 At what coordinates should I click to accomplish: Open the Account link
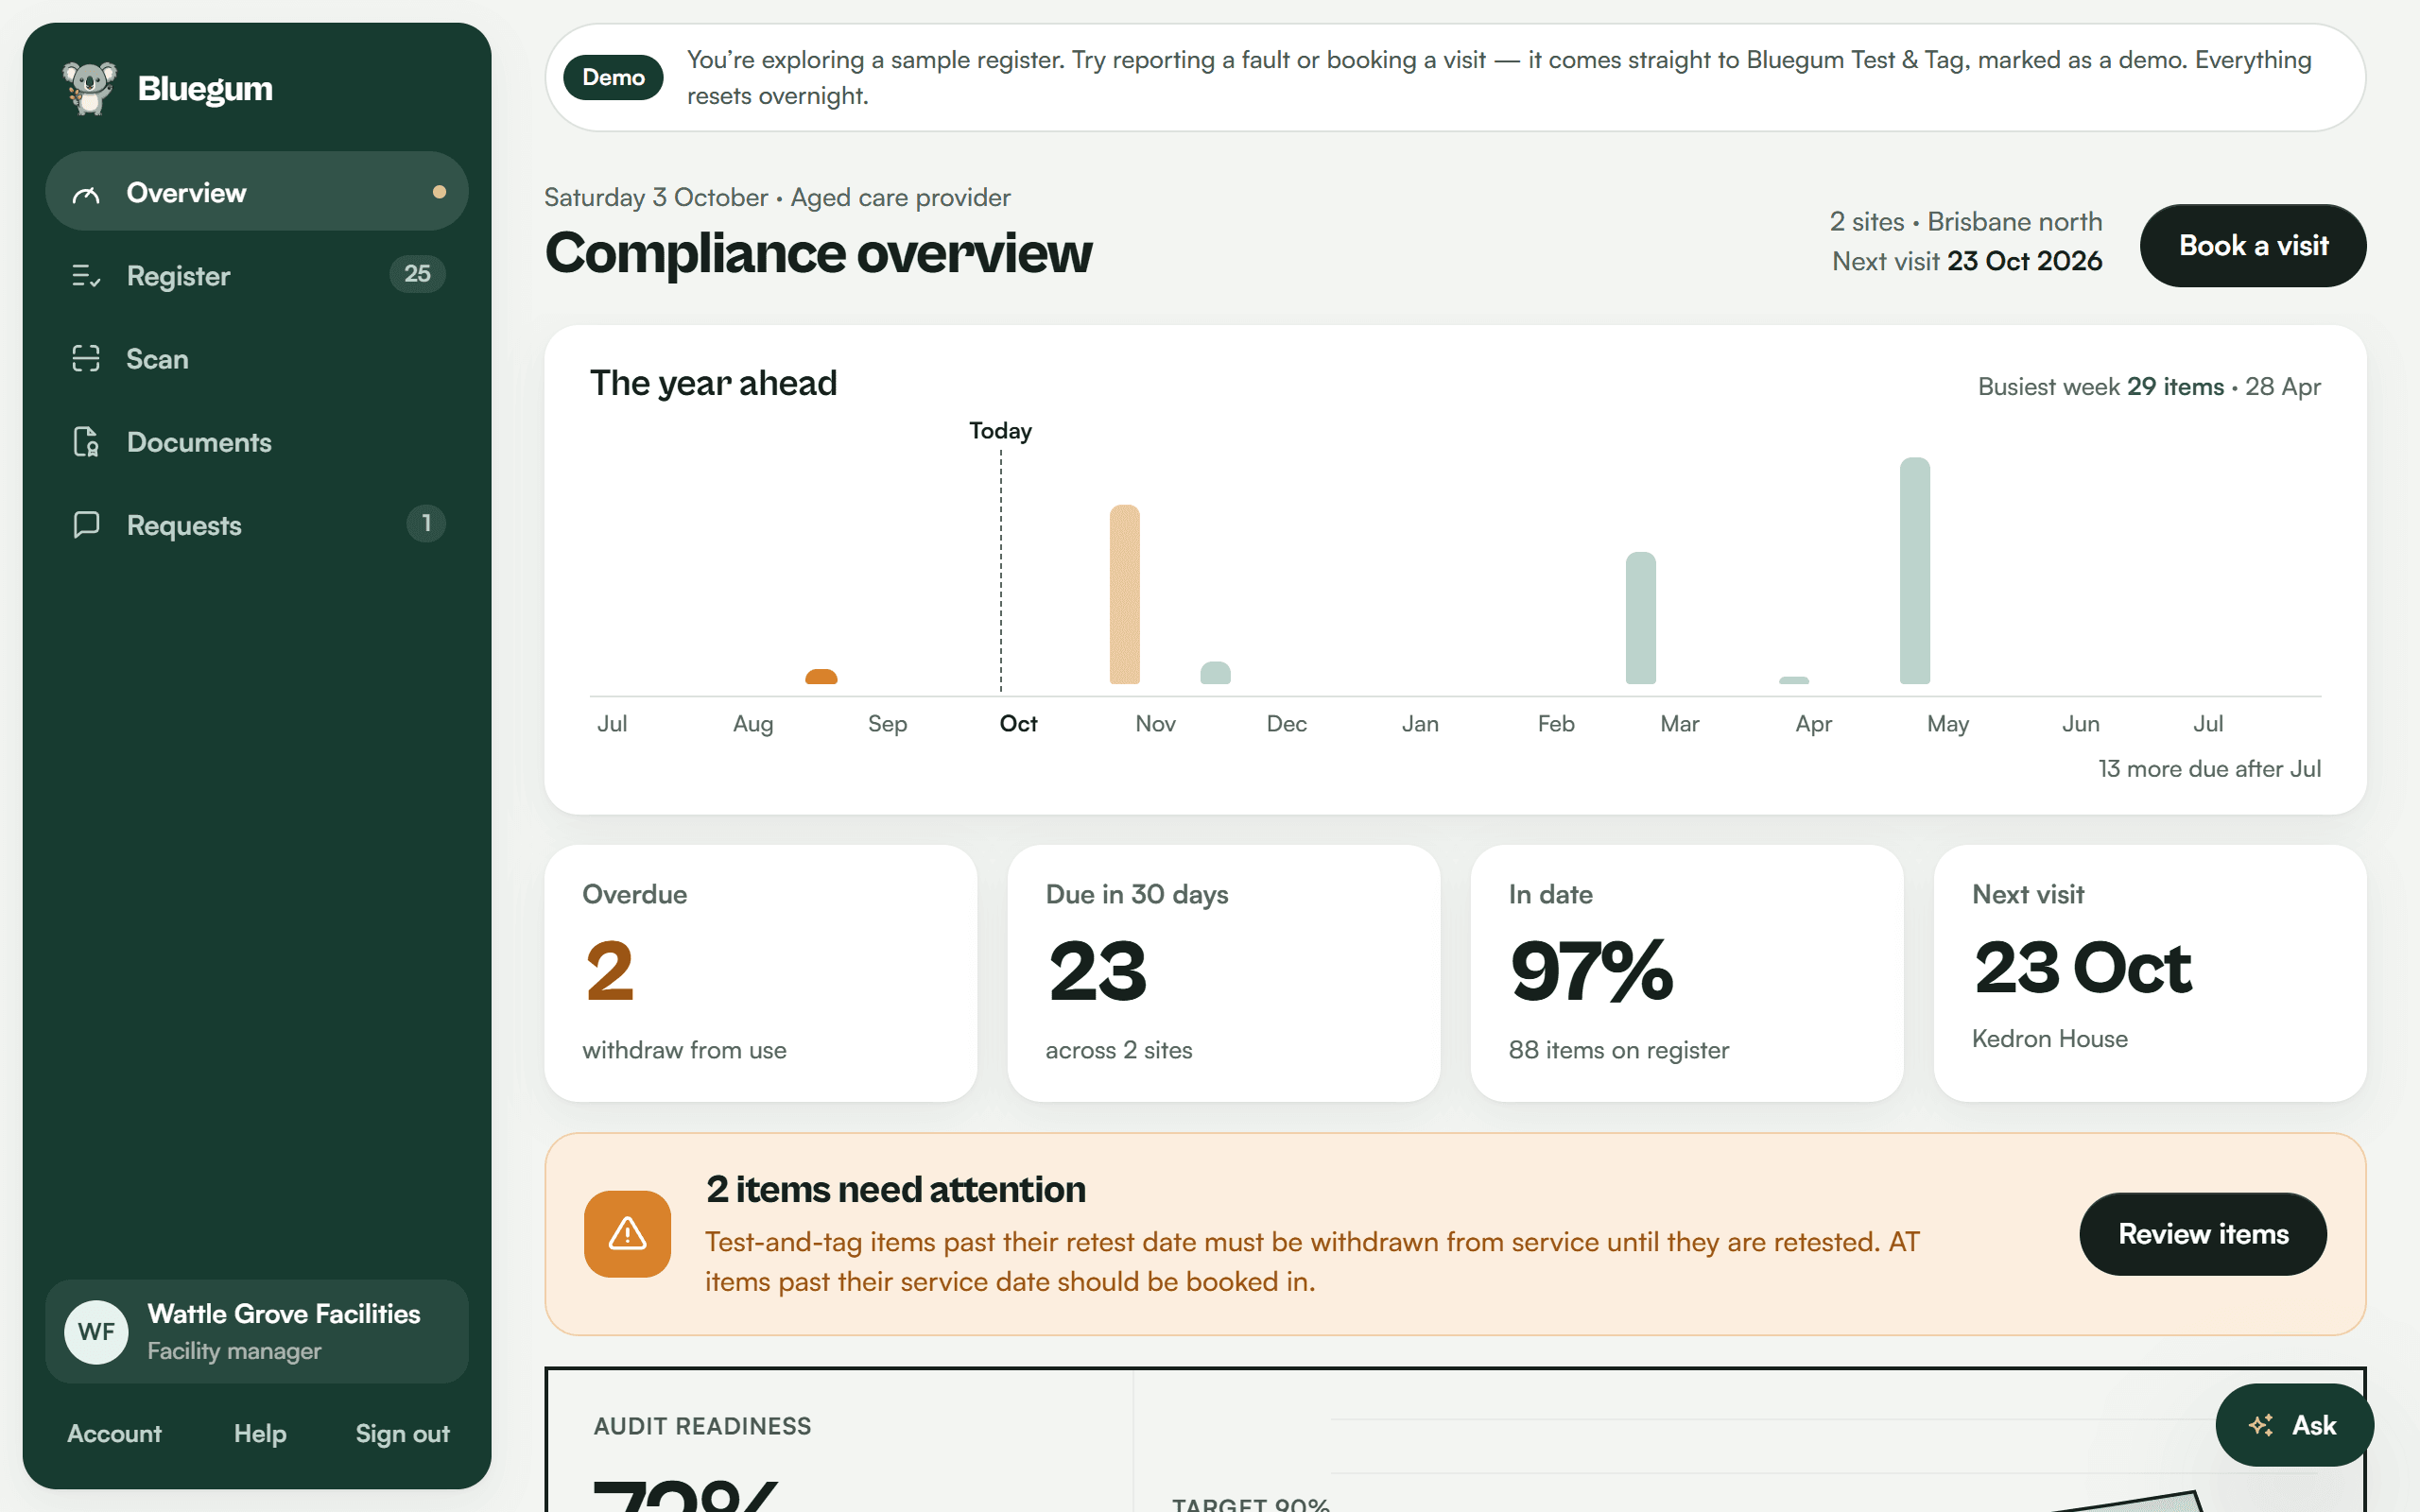114,1433
